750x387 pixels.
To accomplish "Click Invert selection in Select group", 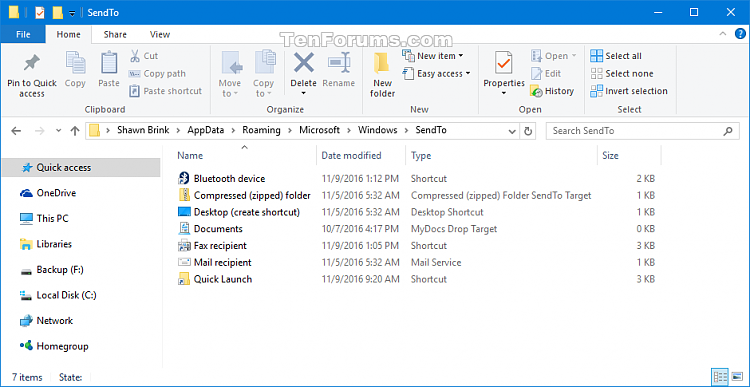I will pos(629,91).
